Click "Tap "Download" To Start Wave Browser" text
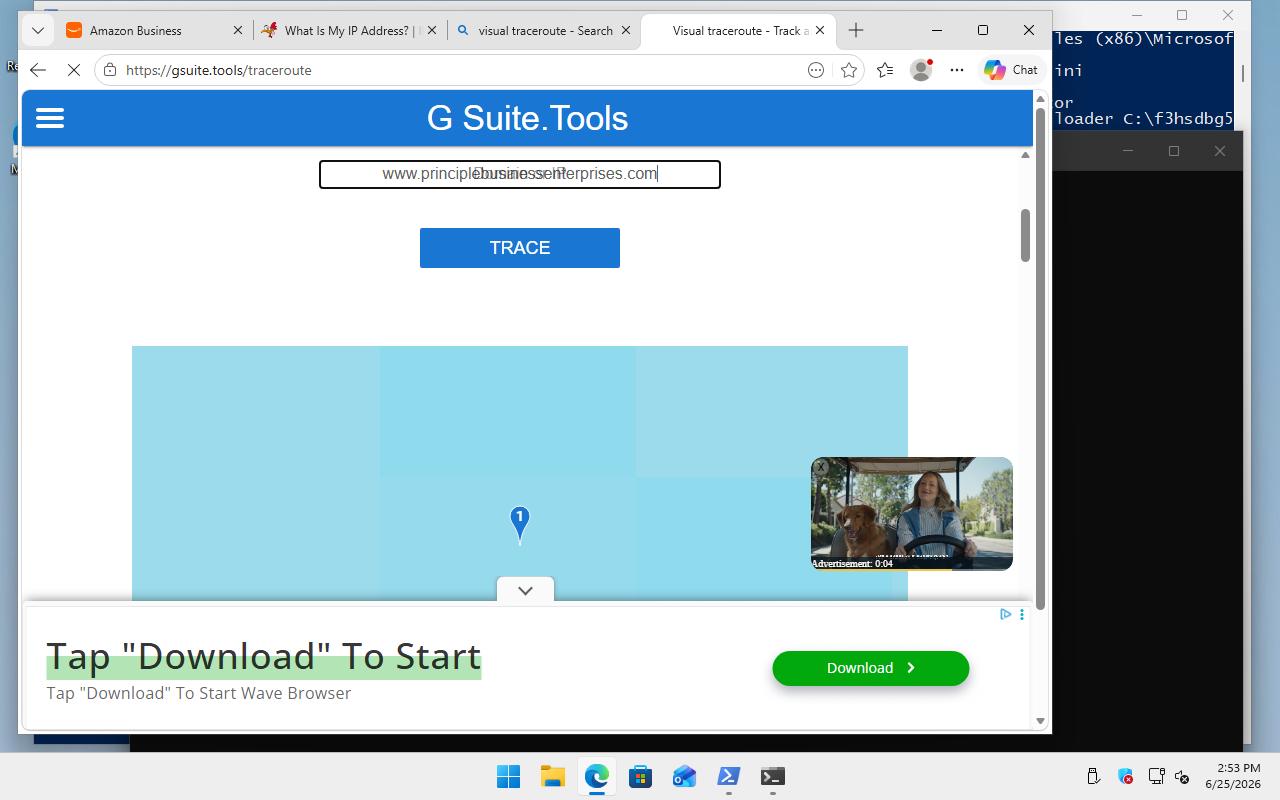 [x=198, y=693]
